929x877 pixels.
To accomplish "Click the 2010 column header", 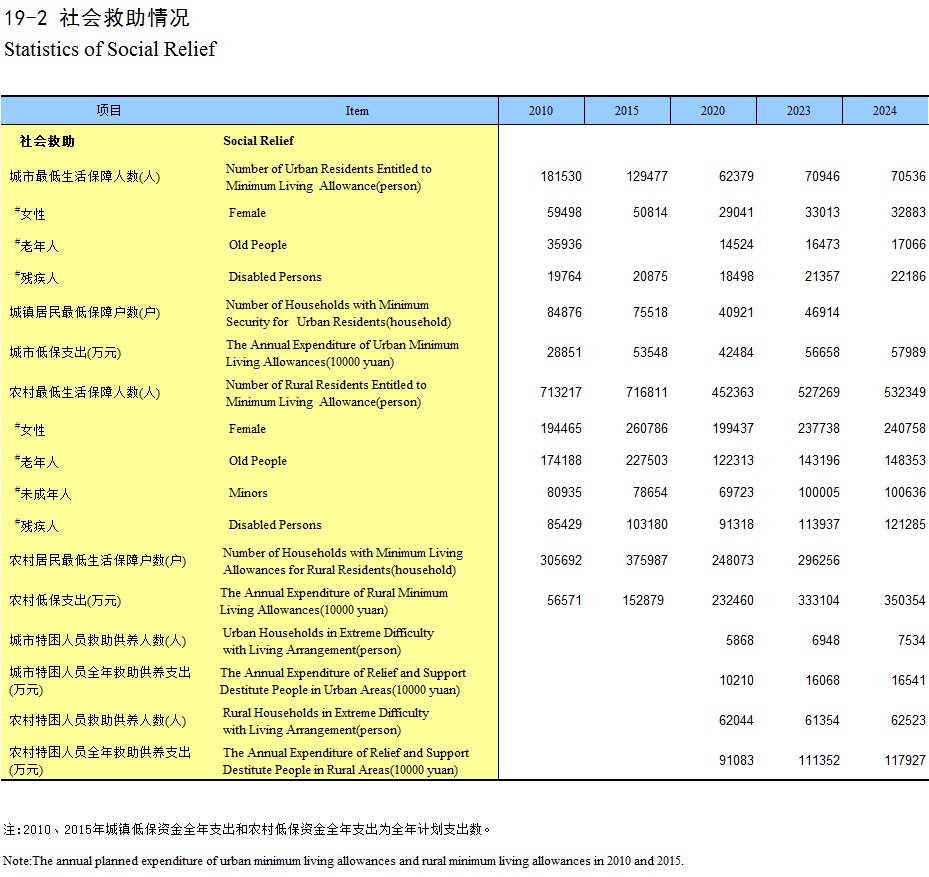I will 541,111.
